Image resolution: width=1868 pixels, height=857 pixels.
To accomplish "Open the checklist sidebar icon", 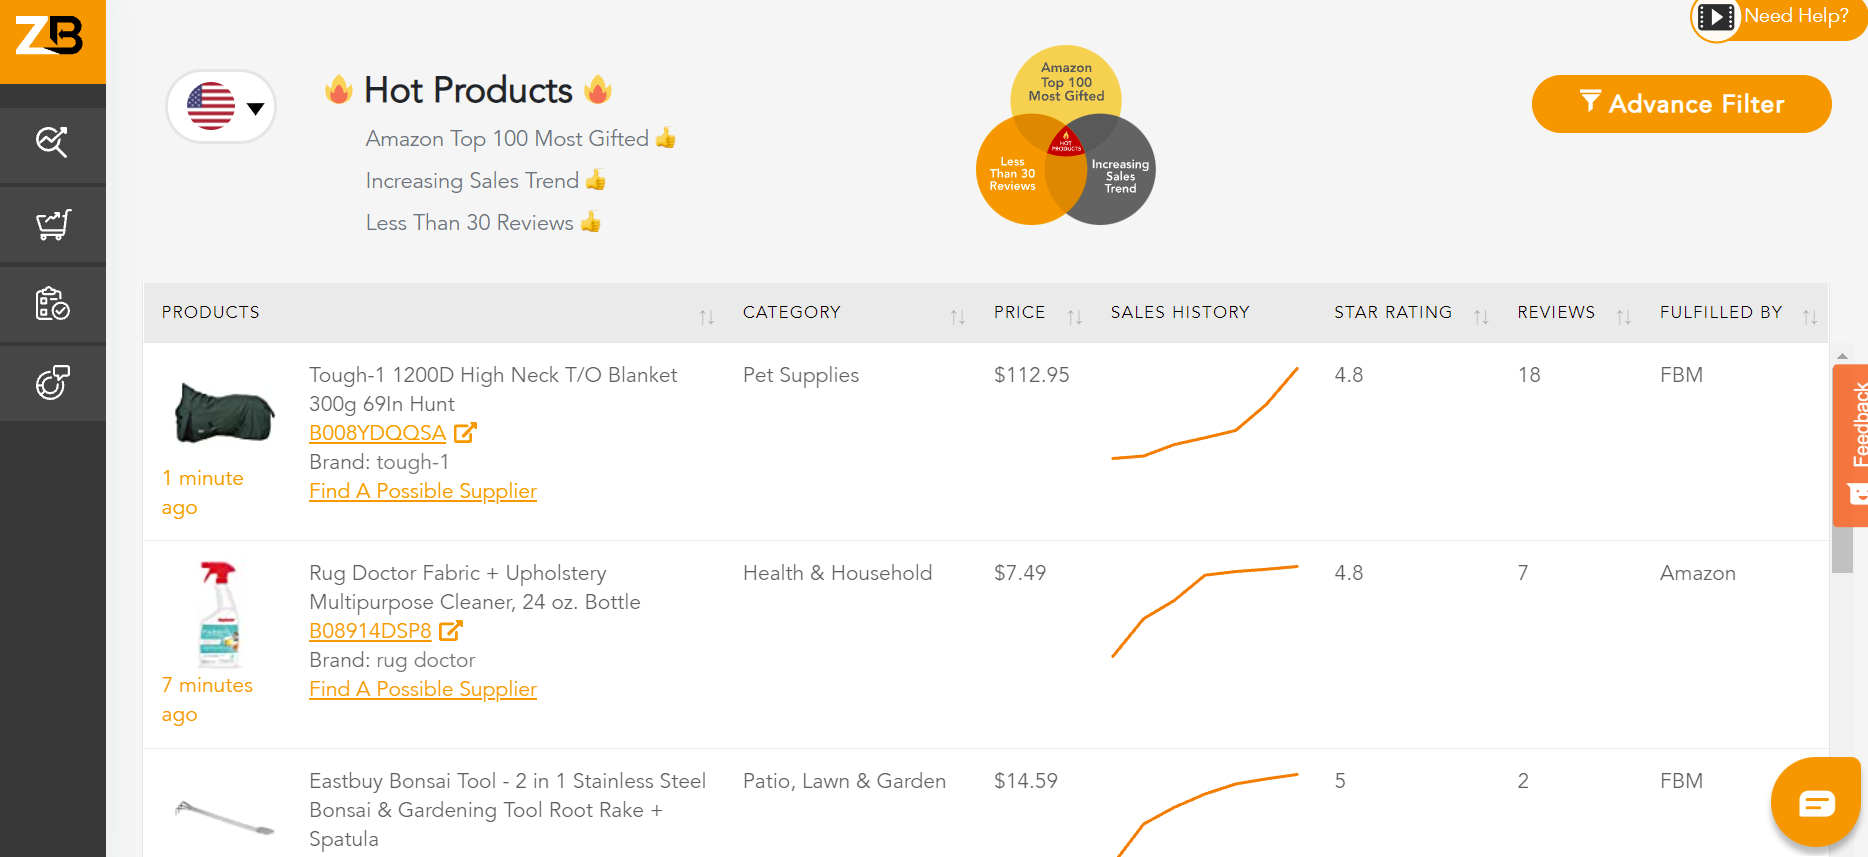I will coord(52,303).
